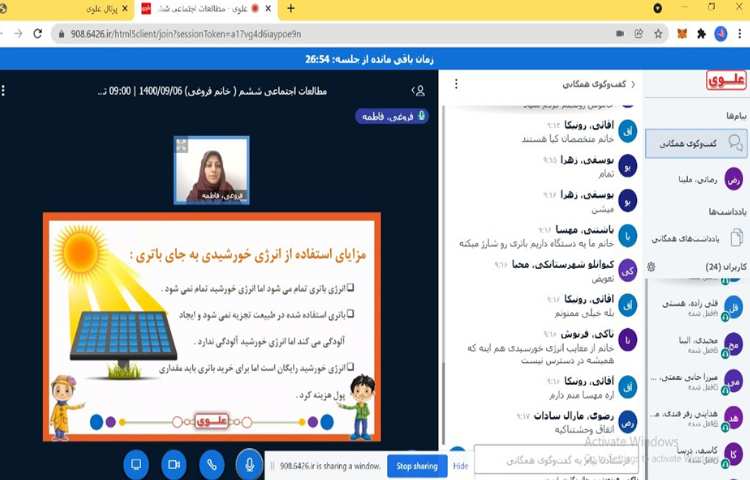This screenshot has height=480, width=750.
Task: Open the MetaMask fox extension
Action: 682,33
